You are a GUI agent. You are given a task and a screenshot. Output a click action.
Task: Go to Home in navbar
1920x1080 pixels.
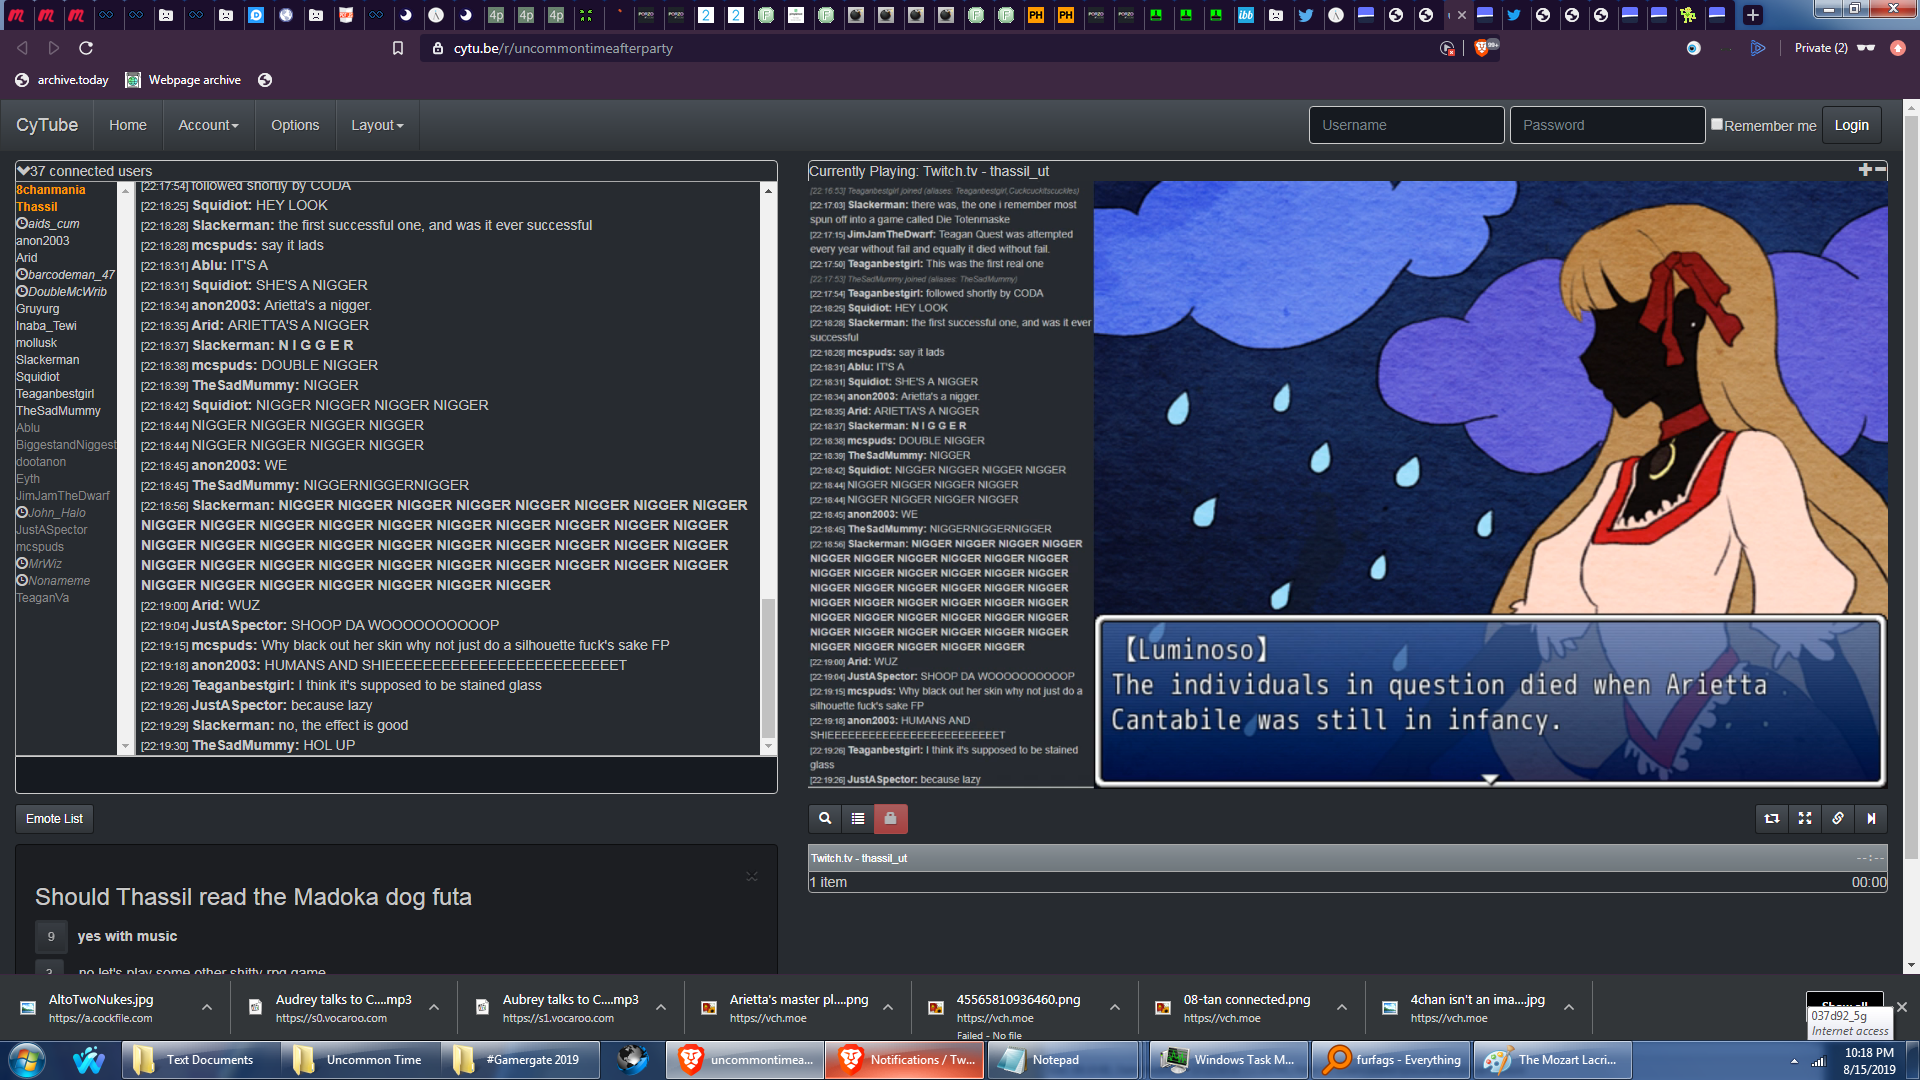click(x=128, y=125)
